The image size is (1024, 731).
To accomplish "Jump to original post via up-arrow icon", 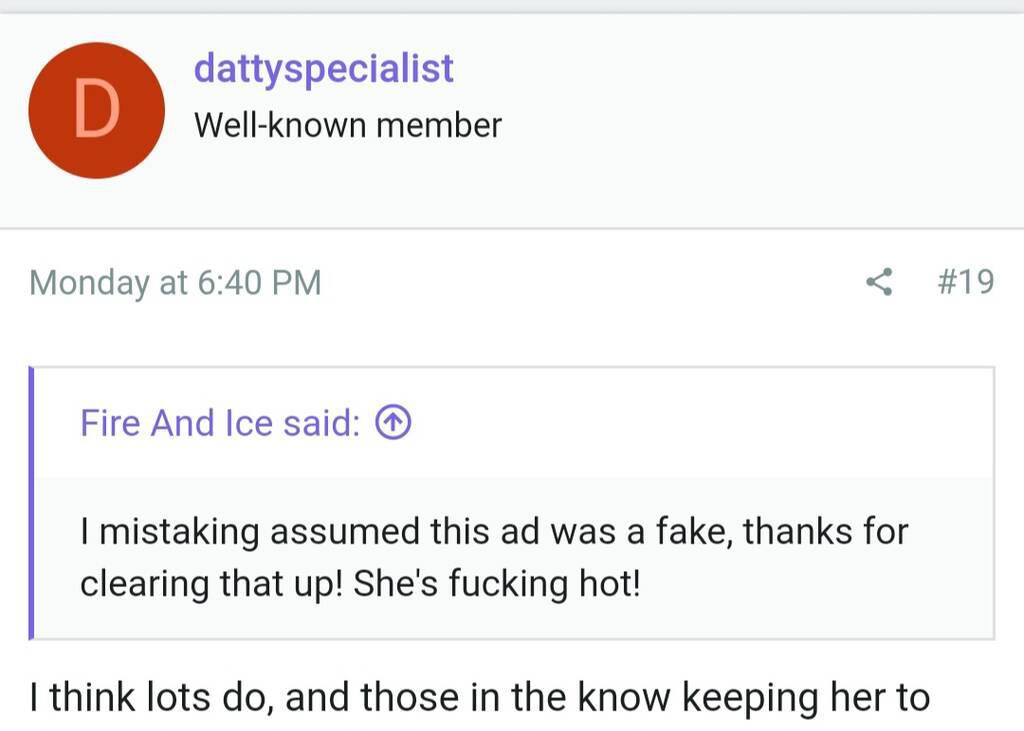I will point(393,424).
